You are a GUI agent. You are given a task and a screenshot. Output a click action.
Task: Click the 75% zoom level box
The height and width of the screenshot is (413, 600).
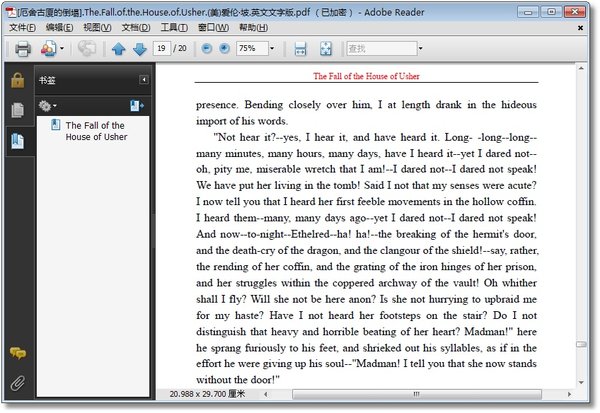click(x=251, y=49)
